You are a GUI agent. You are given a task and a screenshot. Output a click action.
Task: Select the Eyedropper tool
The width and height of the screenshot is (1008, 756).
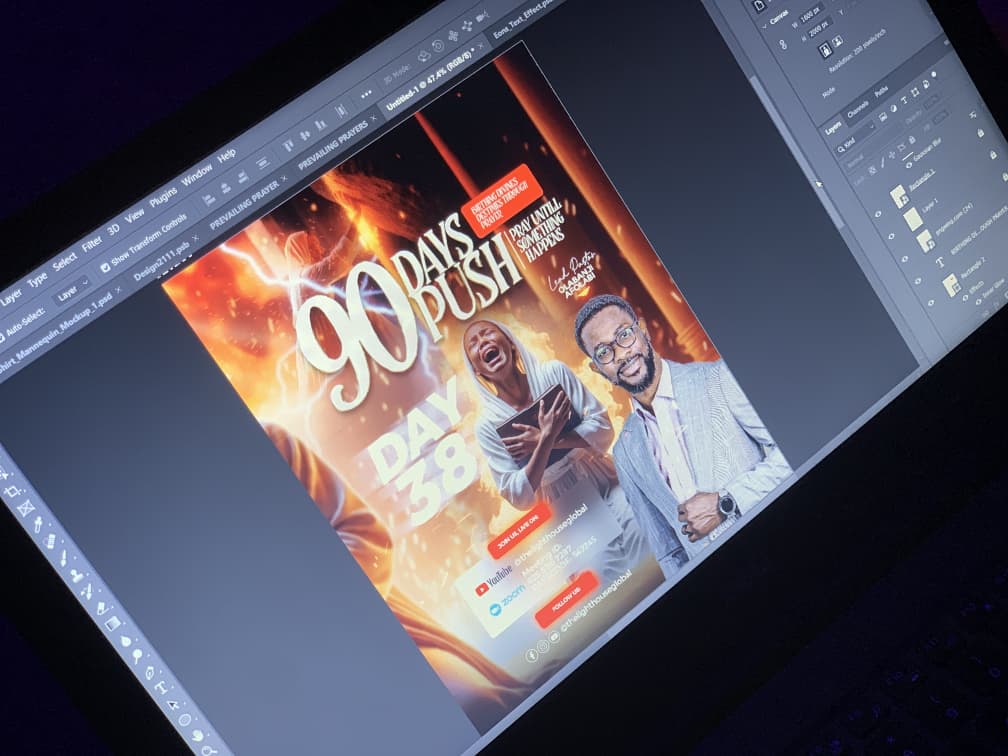39,524
